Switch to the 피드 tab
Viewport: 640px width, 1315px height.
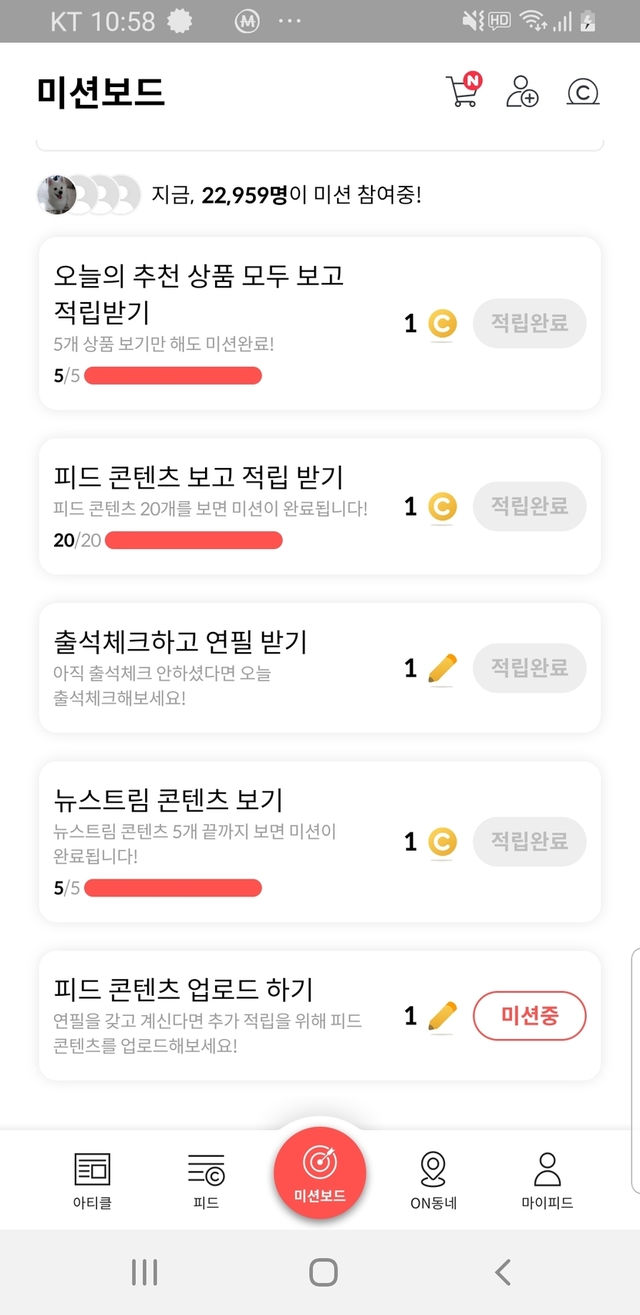coord(206,1181)
